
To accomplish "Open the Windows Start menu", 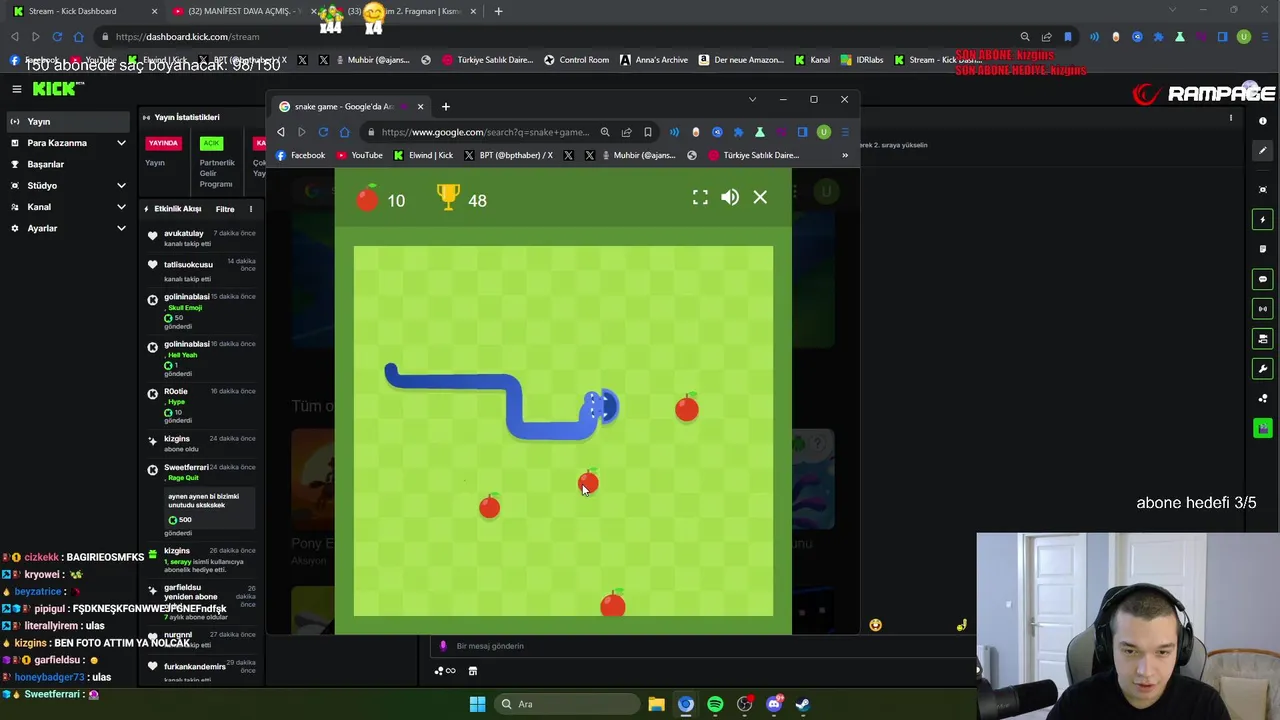I will pos(477,704).
